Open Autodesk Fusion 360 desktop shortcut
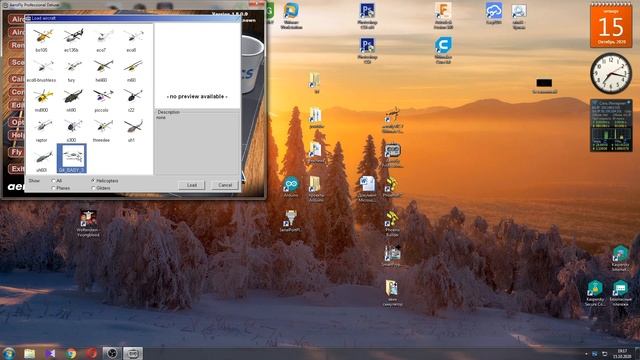The width and height of the screenshot is (640, 360). pos(443,16)
